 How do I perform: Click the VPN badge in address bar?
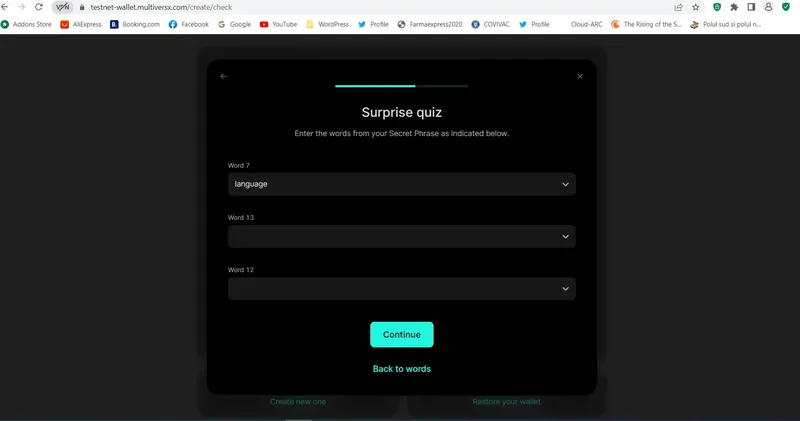point(62,7)
